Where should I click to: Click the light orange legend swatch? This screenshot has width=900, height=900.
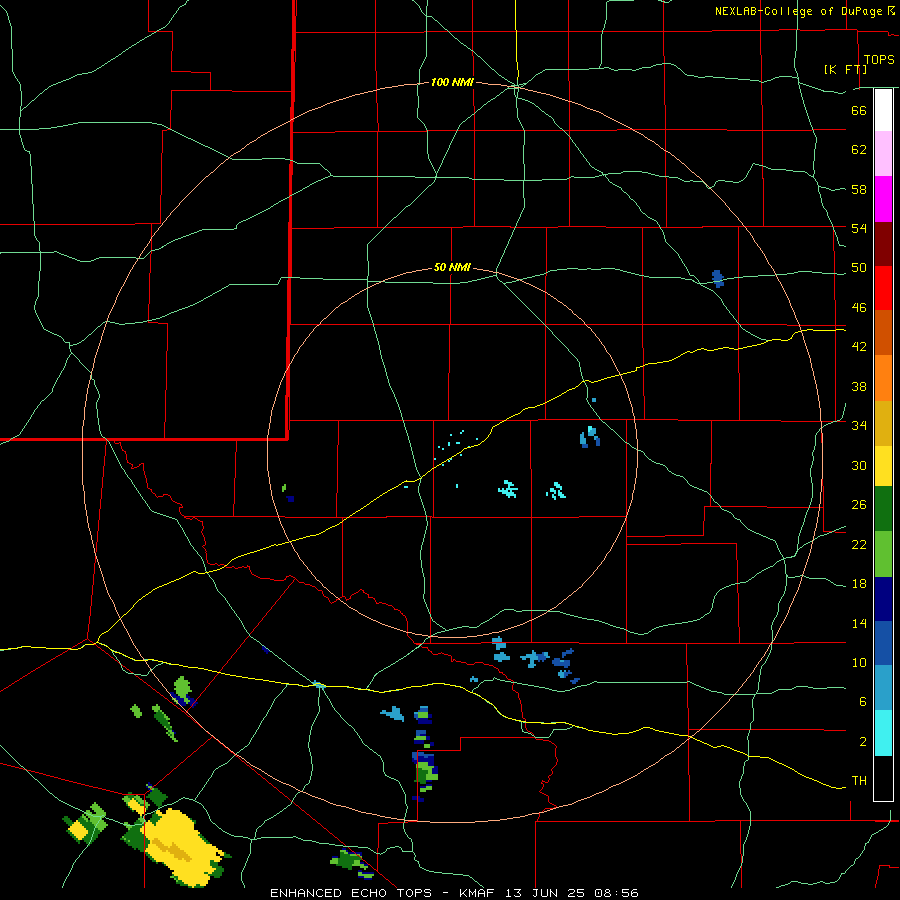point(883,378)
